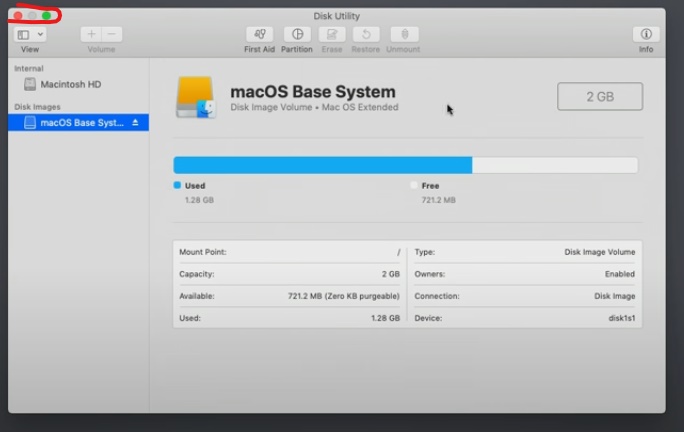Run First Aid on the volume
Viewport: 684px width, 432px height.
click(x=260, y=34)
